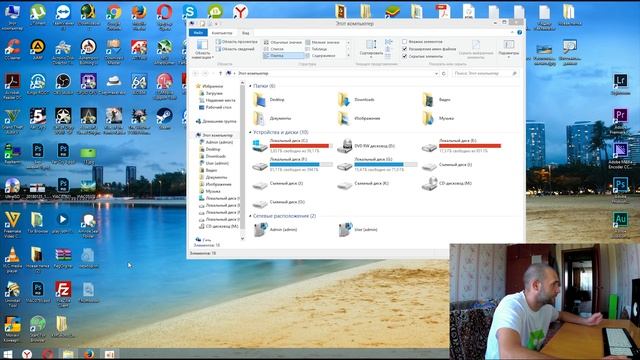Select the Adobe Audition Au desktop icon
The width and height of the screenshot is (640, 360).
point(620,224)
